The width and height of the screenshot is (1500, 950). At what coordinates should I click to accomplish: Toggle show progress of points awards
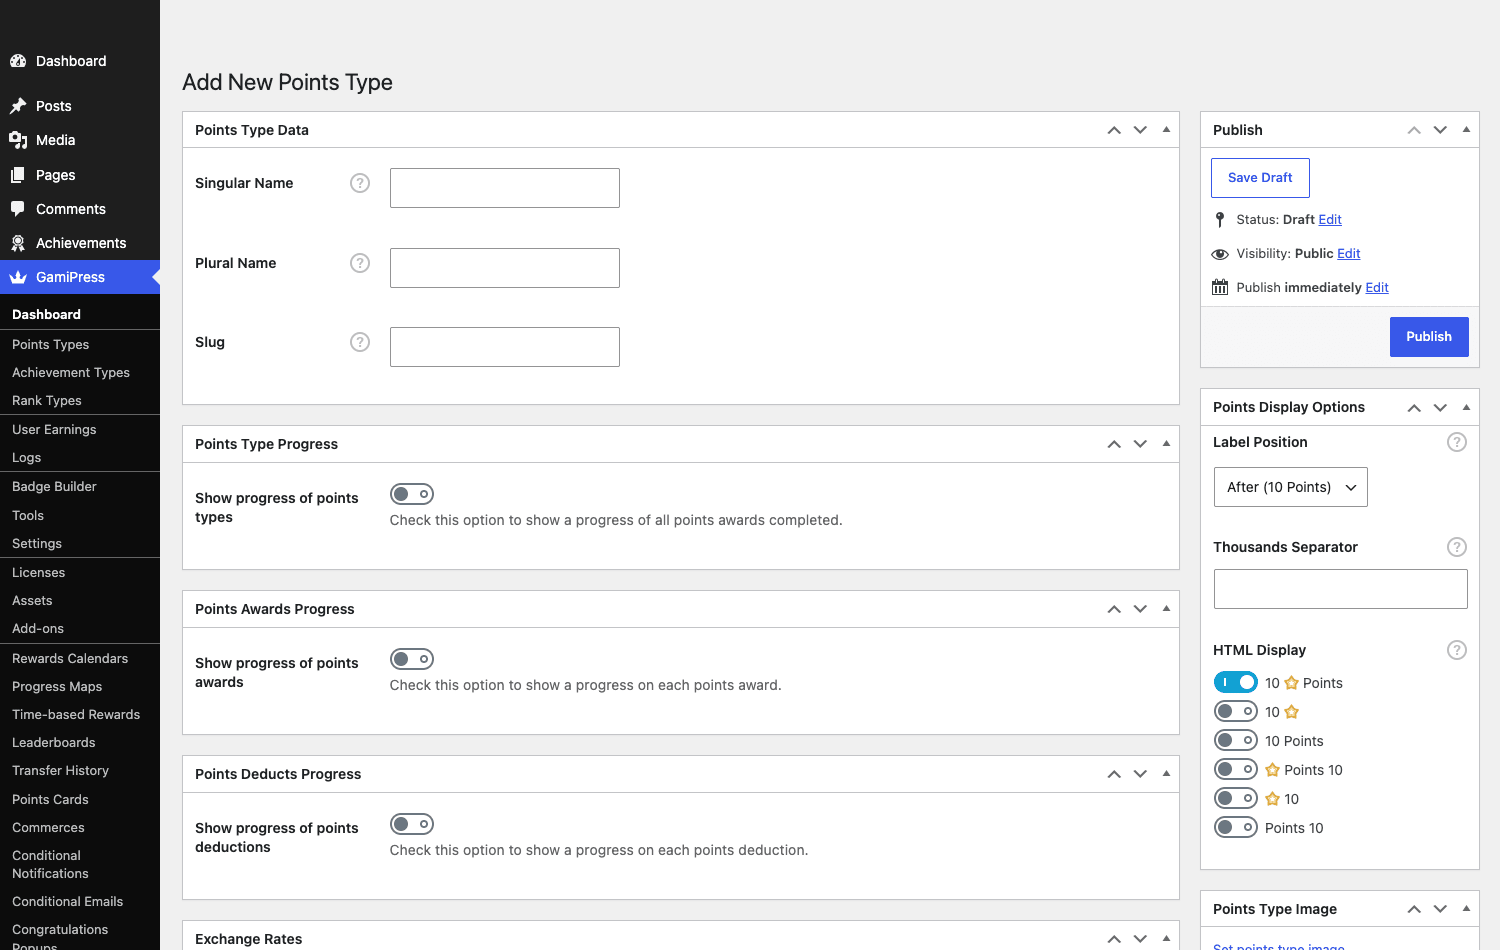click(412, 659)
